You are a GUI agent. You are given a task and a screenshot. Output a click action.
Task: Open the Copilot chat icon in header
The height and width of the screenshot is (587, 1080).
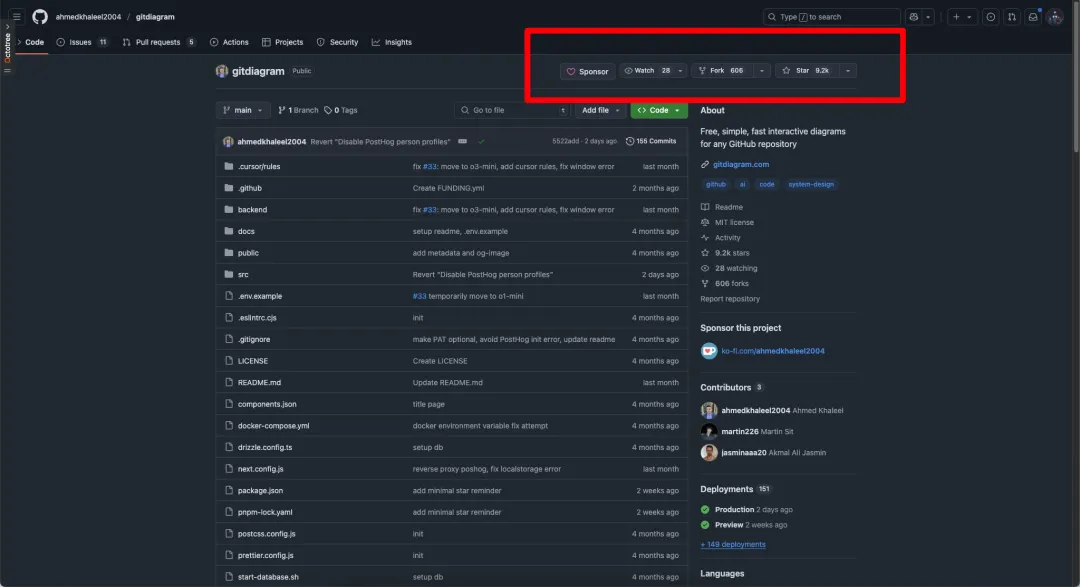coord(913,17)
